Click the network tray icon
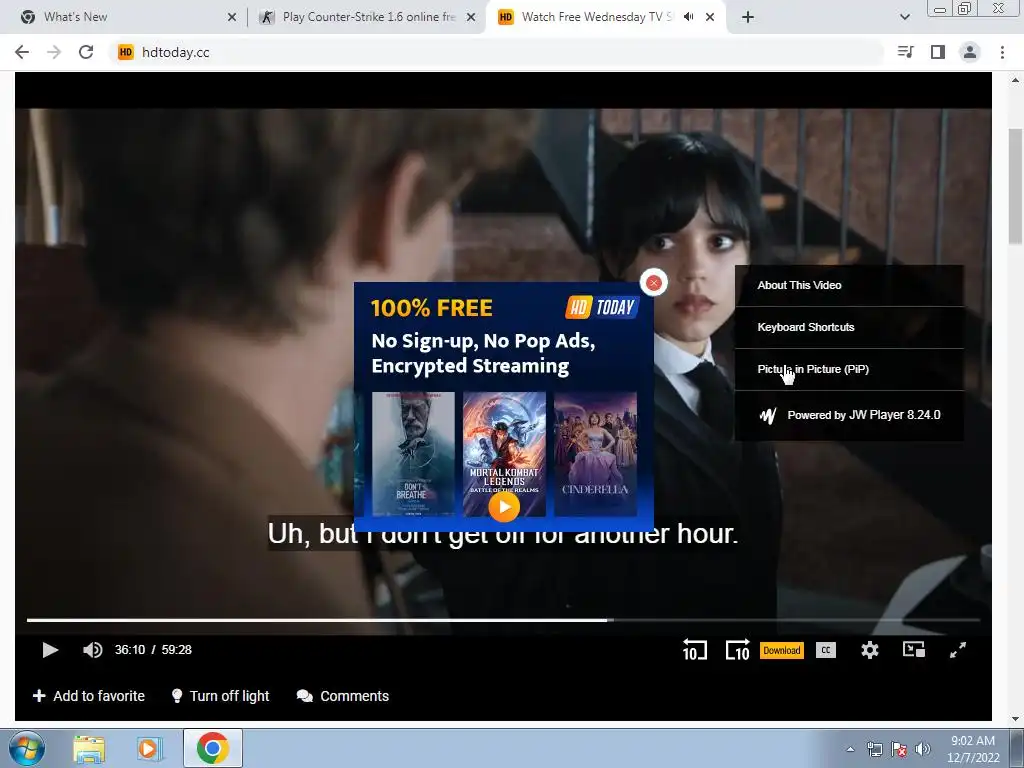Screen dimensions: 1024x768 point(874,749)
